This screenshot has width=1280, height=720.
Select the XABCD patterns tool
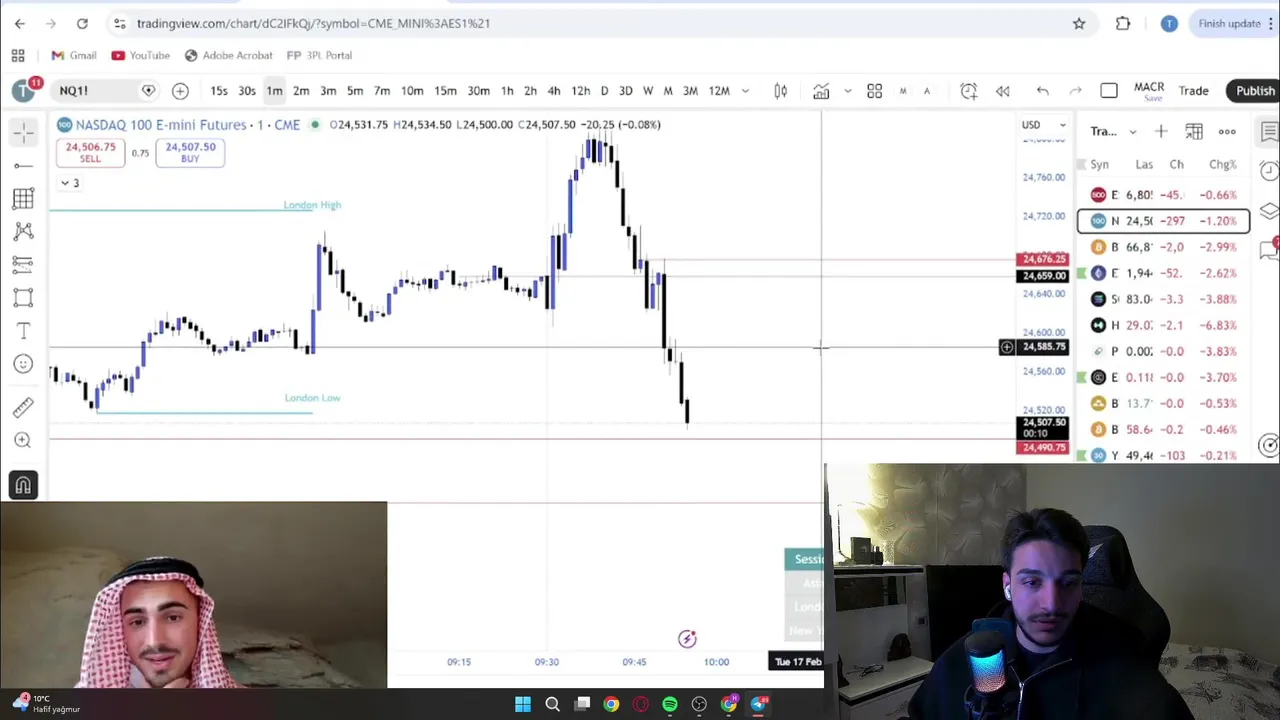[23, 231]
